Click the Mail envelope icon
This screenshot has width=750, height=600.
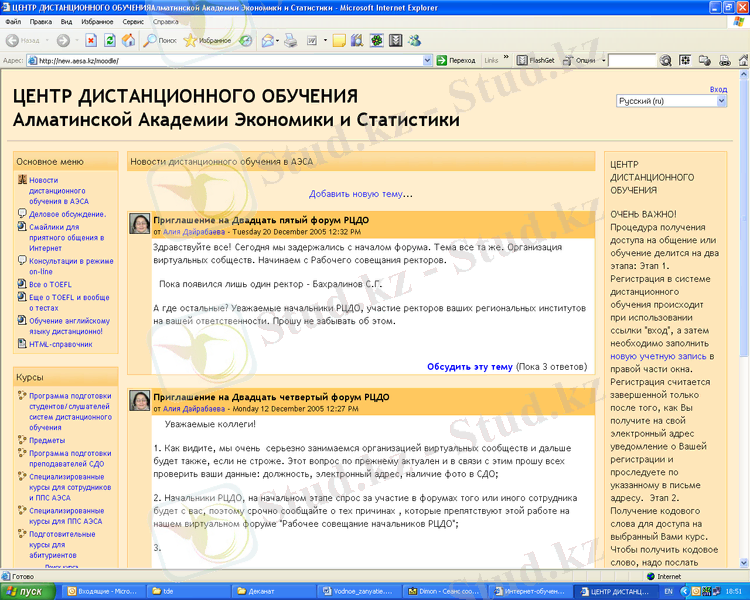[x=268, y=41]
